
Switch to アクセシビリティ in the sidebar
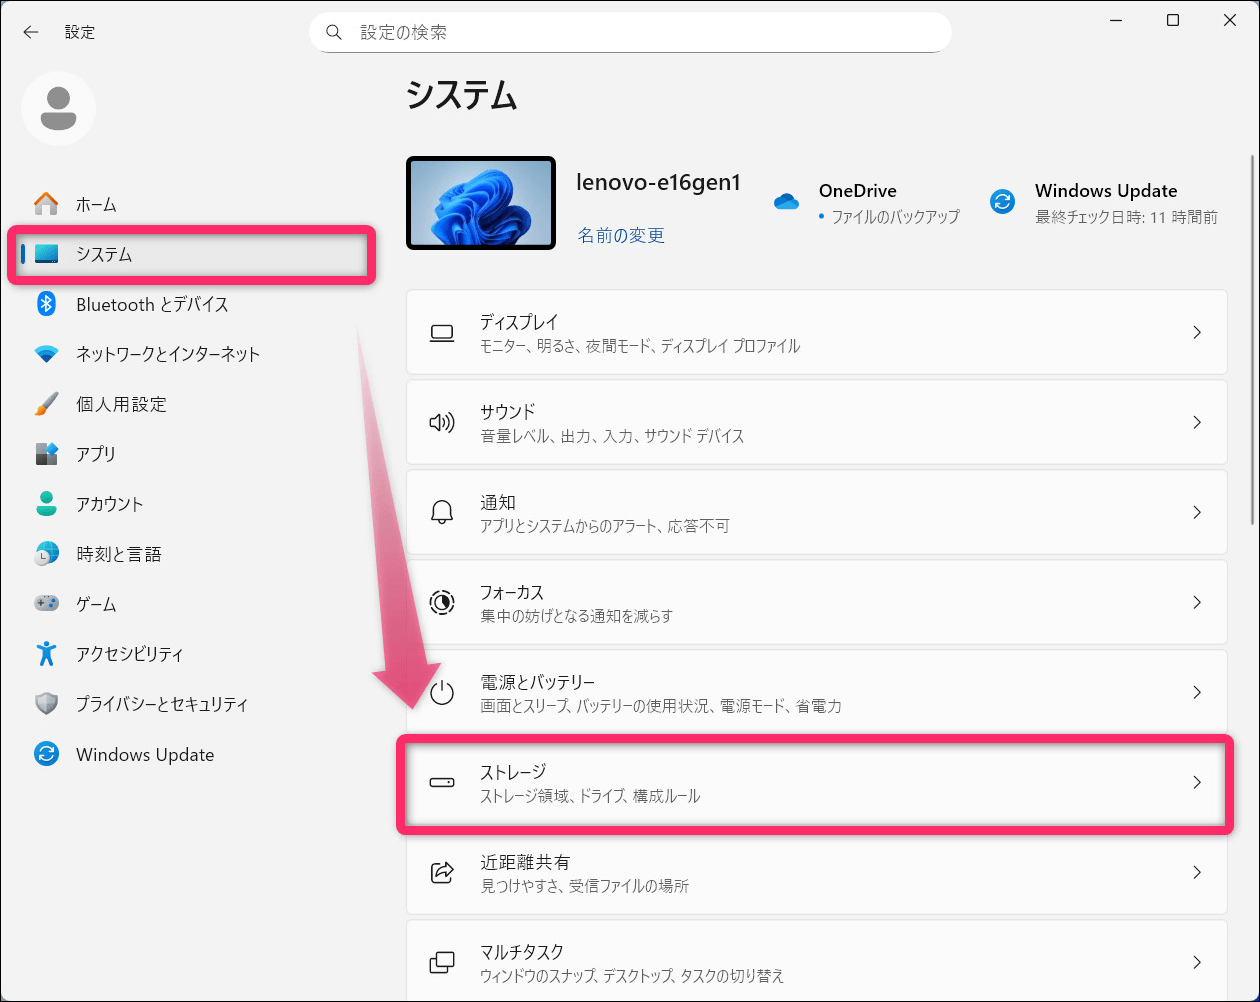click(x=129, y=654)
